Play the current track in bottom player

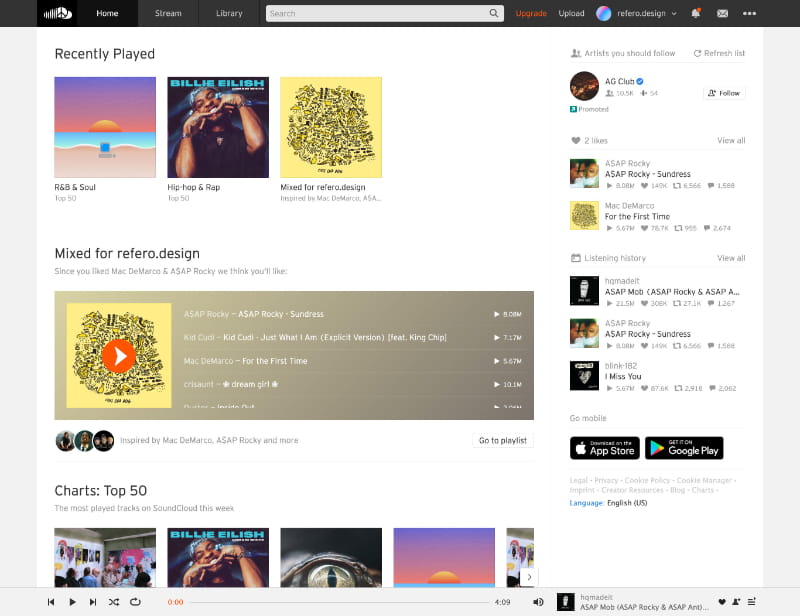72,602
